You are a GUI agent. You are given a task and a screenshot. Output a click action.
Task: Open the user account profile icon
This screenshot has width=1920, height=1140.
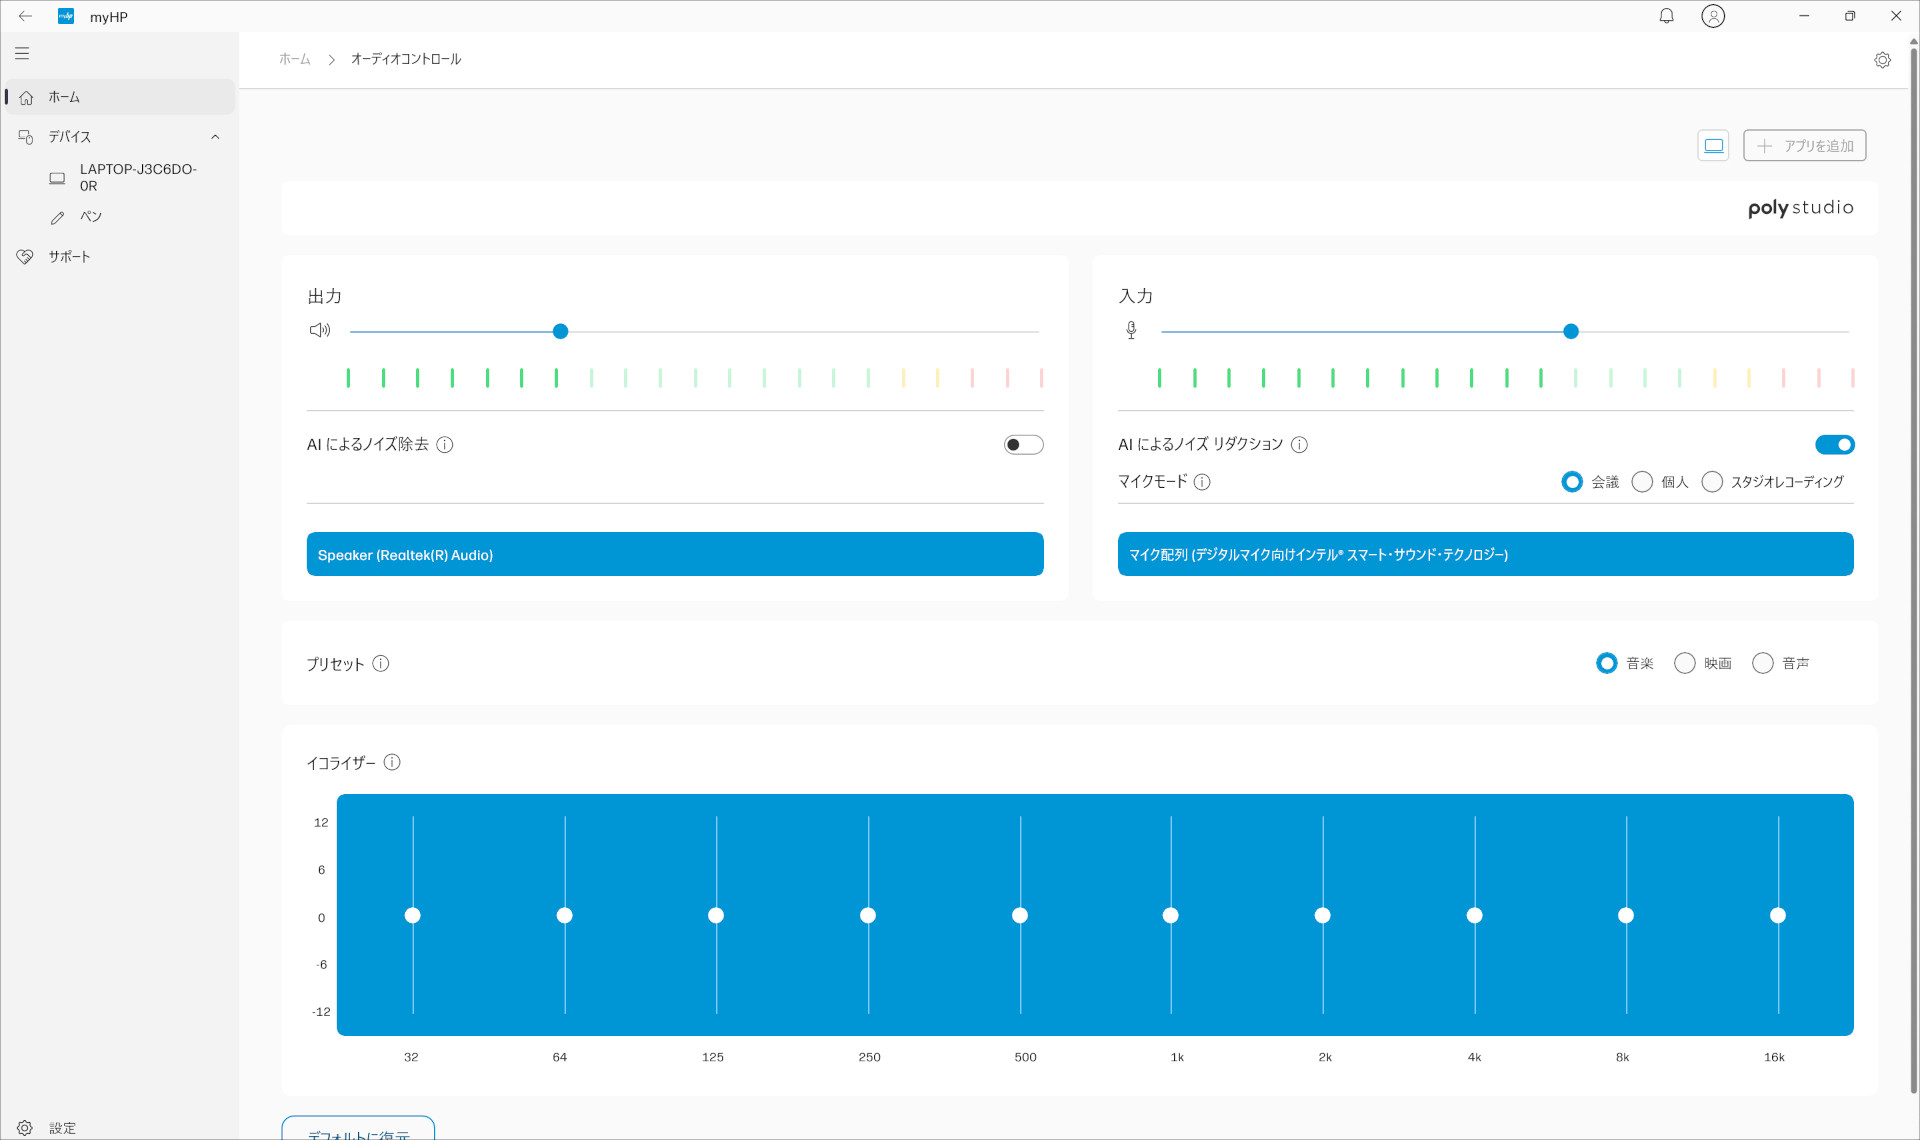click(1712, 16)
